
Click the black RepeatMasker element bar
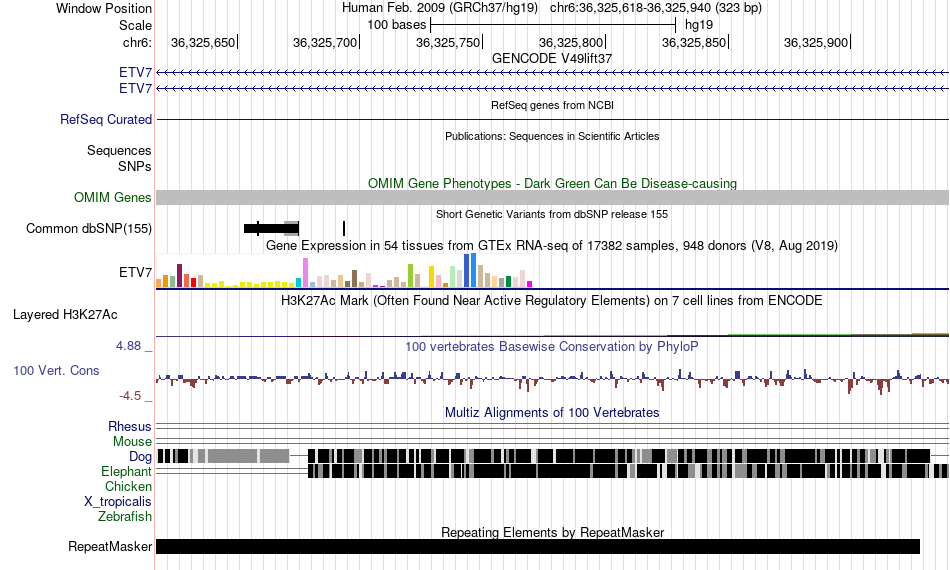538,546
